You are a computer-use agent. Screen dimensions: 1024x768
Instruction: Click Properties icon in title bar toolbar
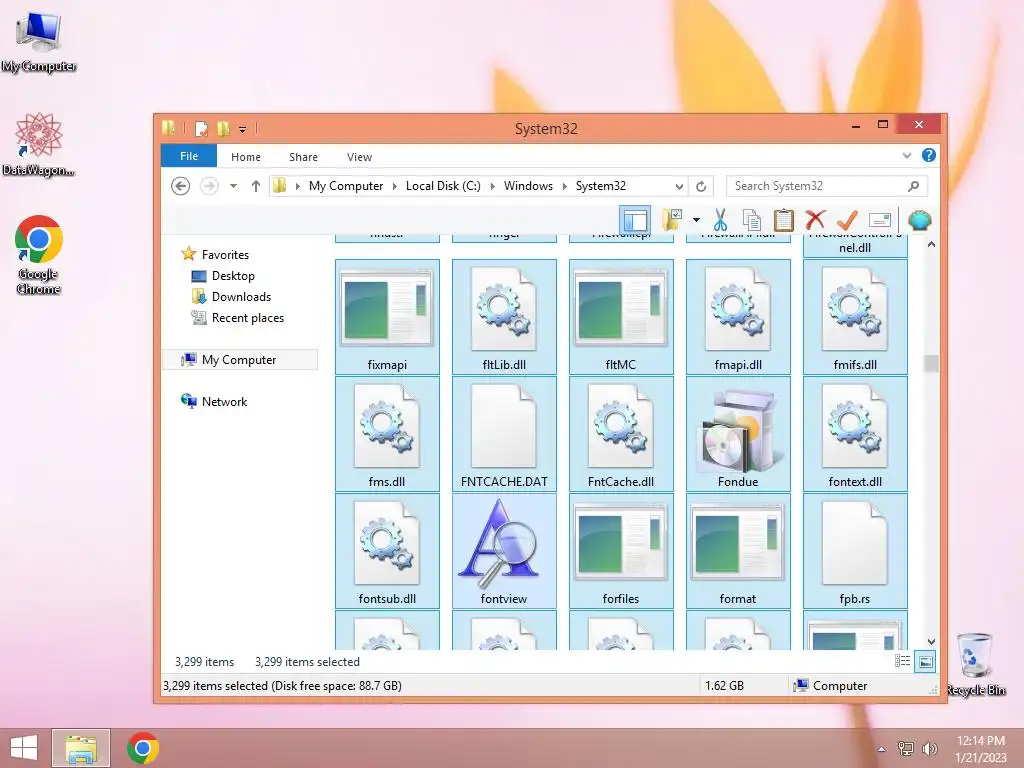[202, 129]
